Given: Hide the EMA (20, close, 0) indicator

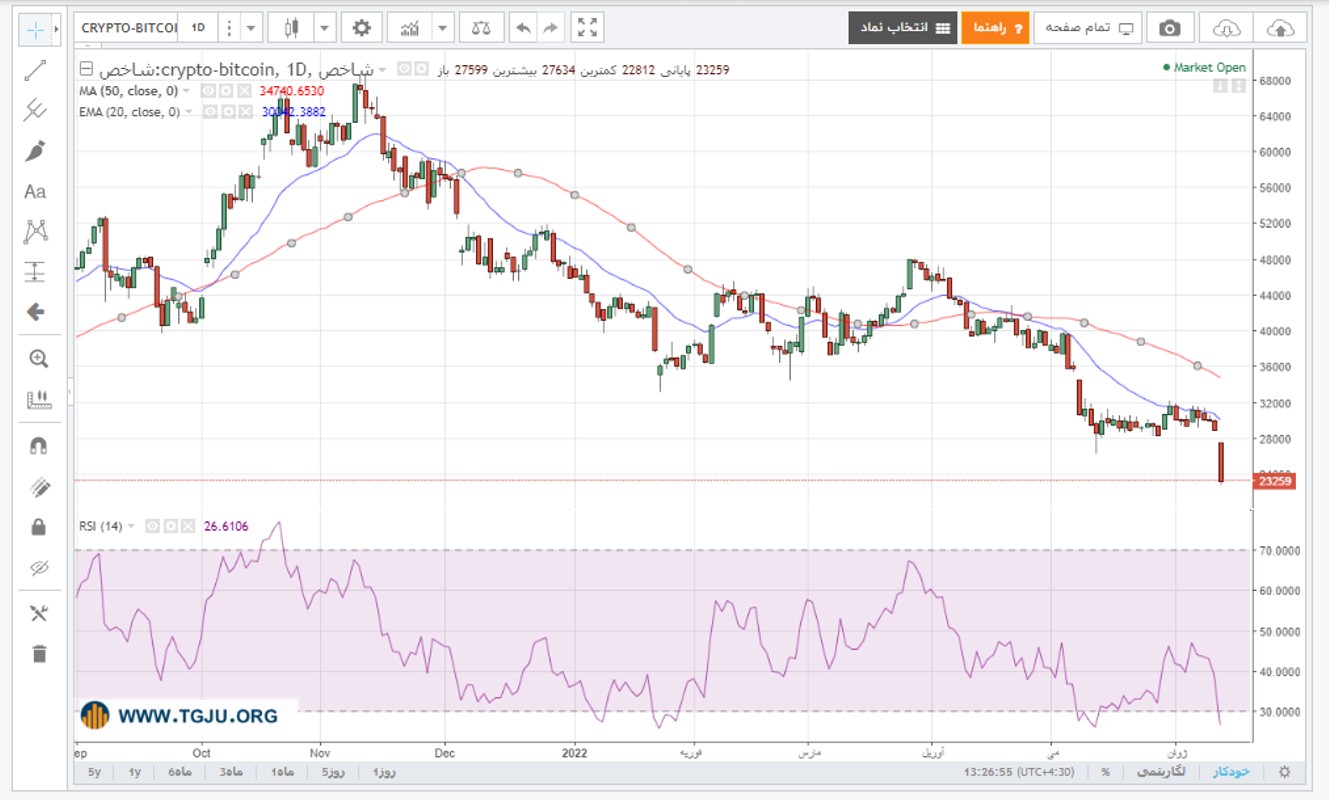Looking at the screenshot, I should click(x=211, y=112).
